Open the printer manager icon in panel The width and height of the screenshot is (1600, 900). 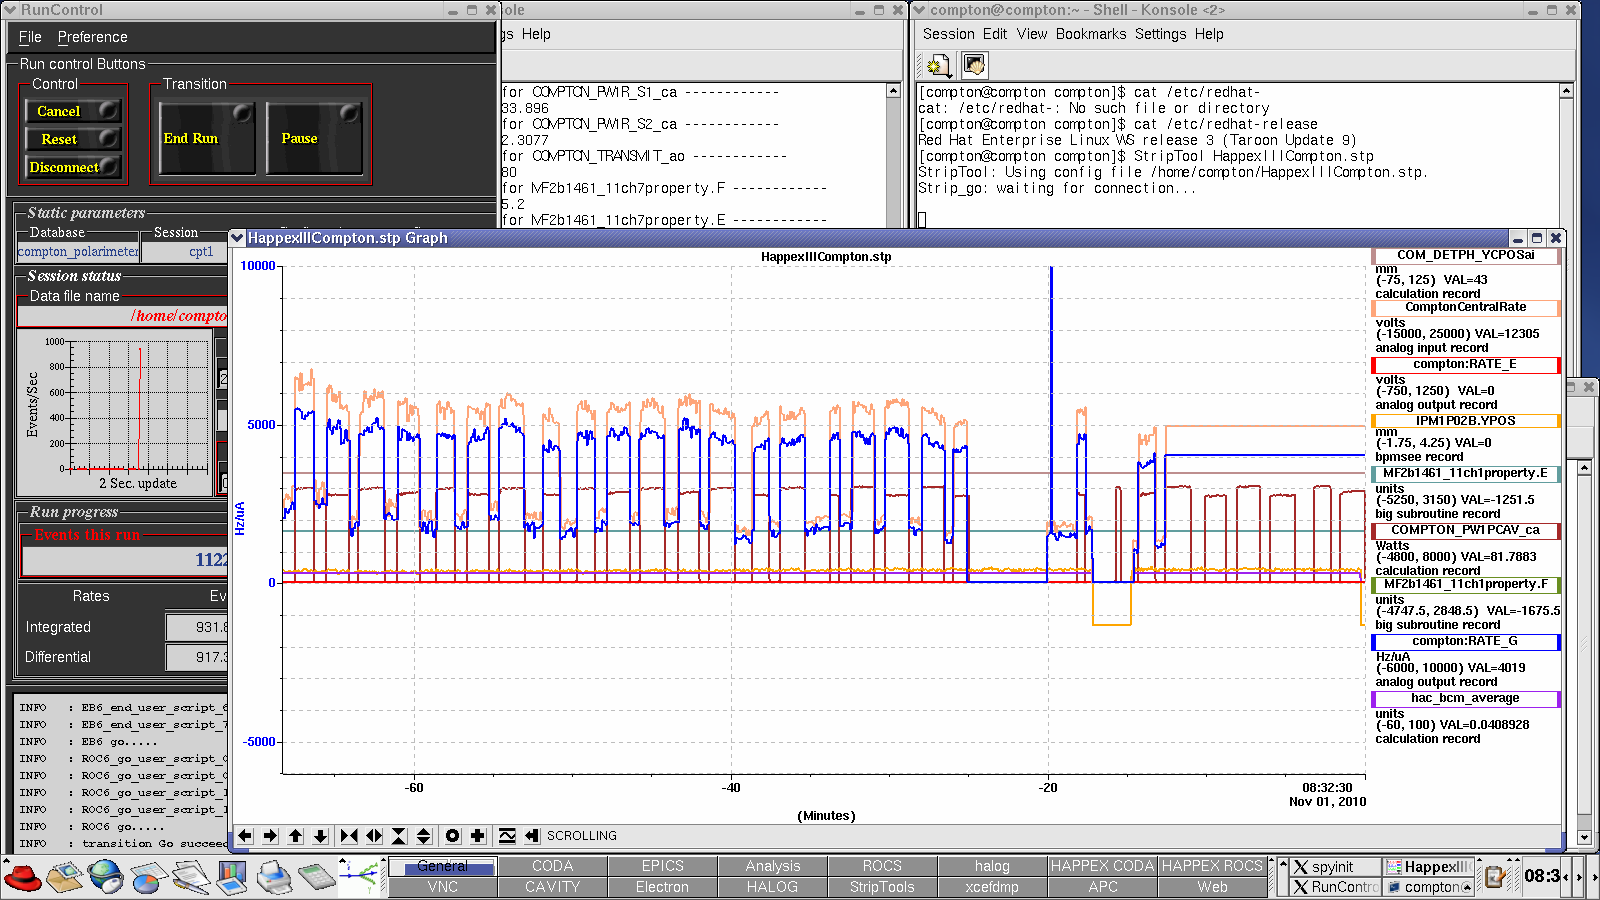point(274,877)
